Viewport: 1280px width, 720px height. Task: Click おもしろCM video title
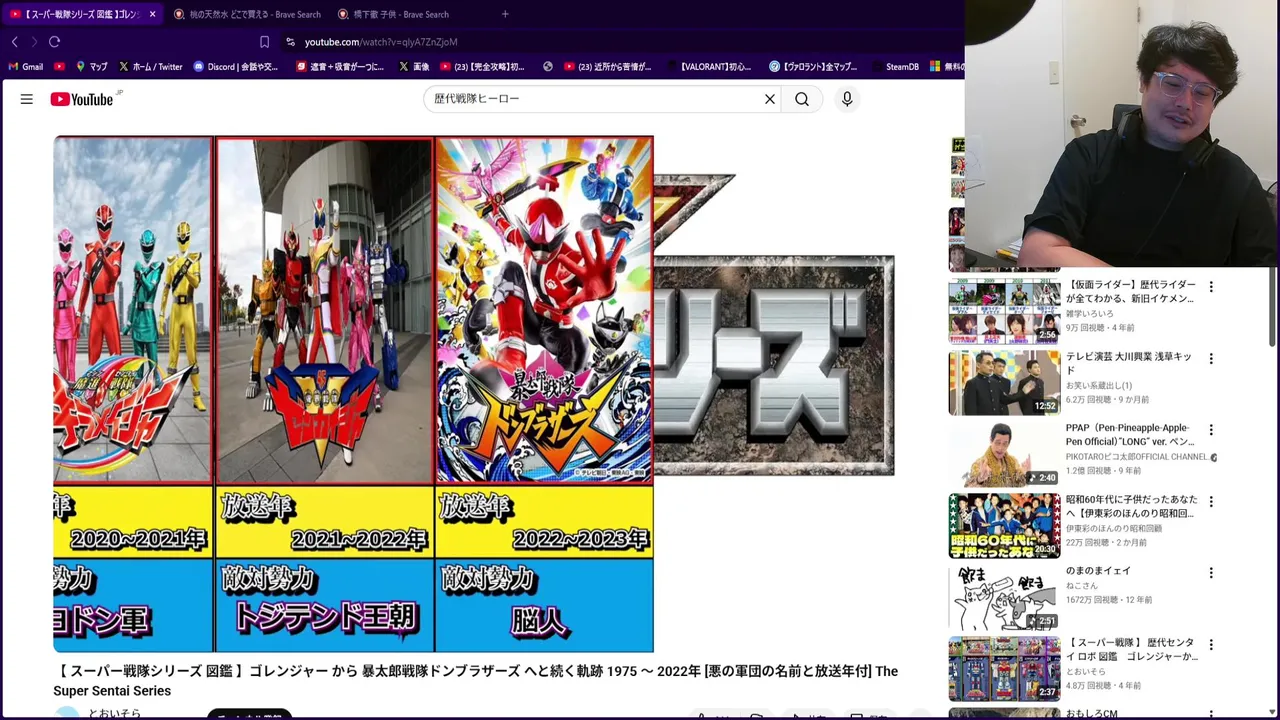coord(1094,714)
